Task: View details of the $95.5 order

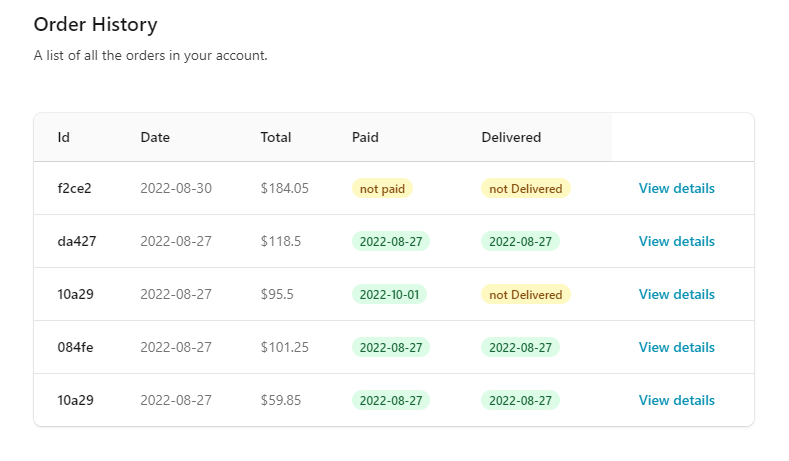Action: [676, 294]
